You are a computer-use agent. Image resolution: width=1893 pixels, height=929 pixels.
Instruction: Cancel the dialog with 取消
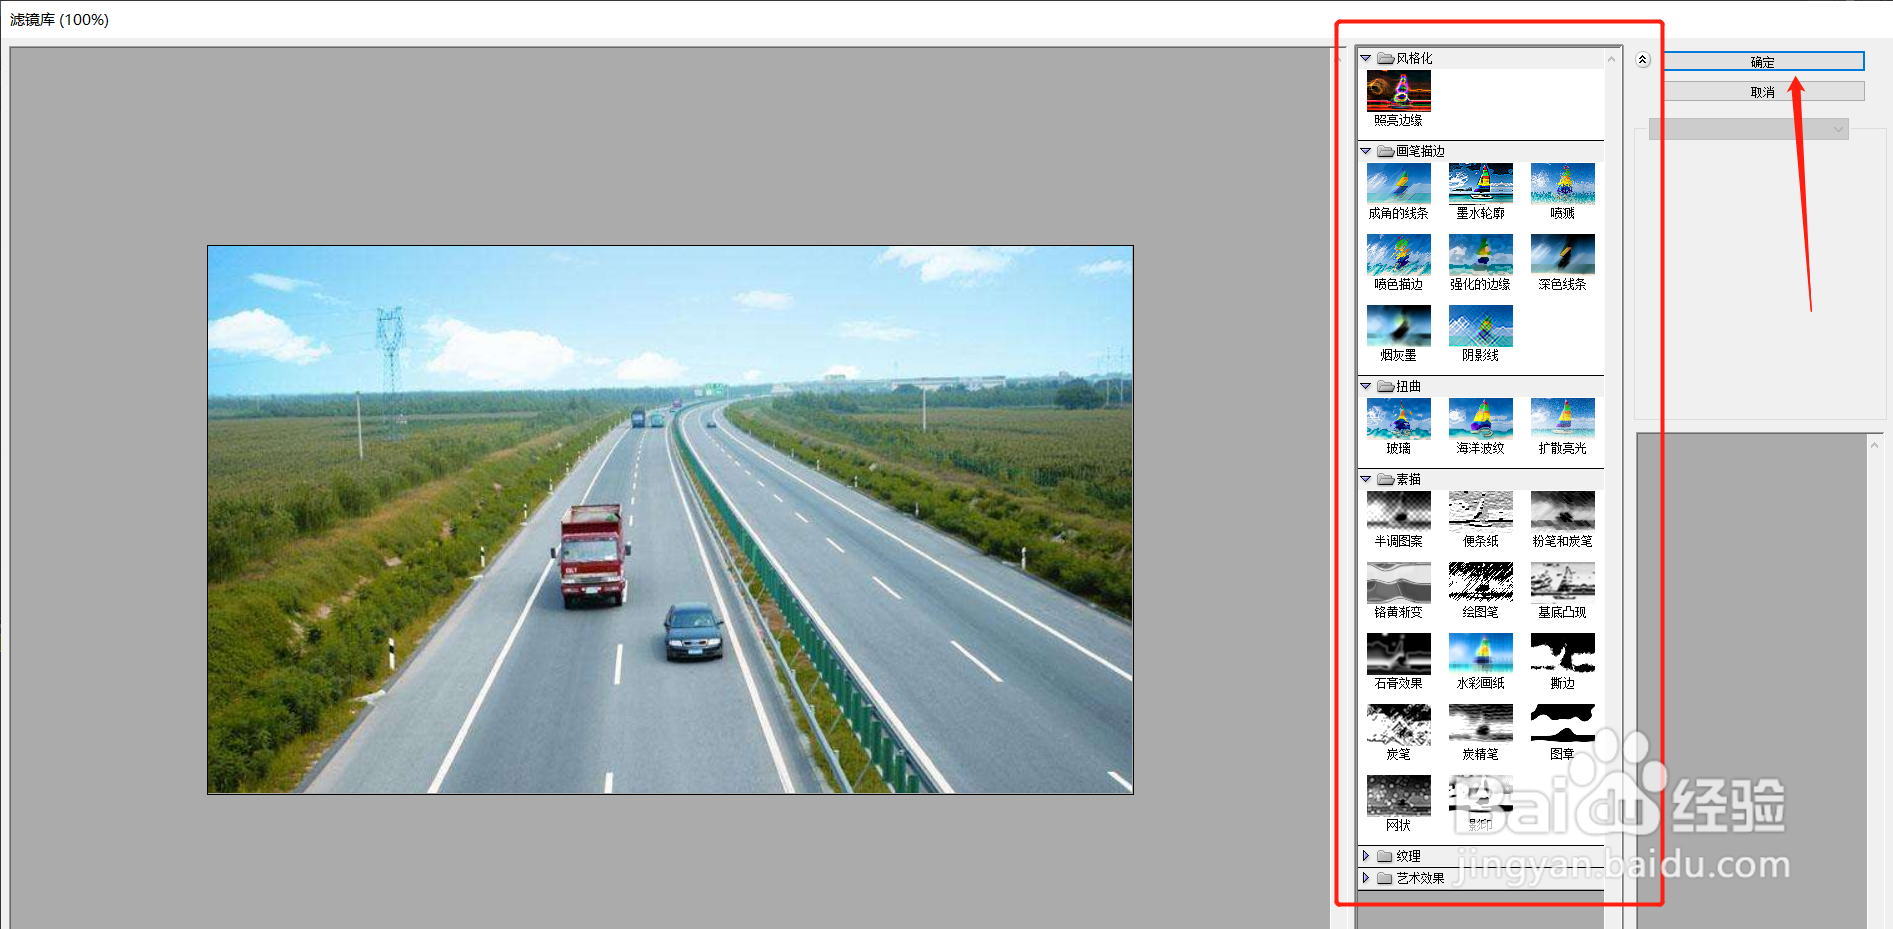(1764, 91)
